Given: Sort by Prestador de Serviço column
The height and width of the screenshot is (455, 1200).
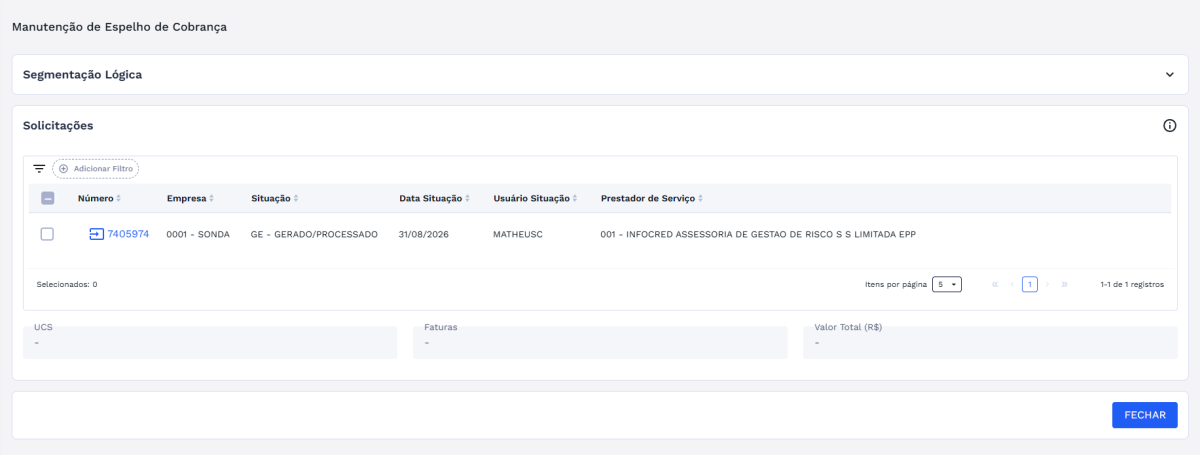Looking at the screenshot, I should pos(651,199).
